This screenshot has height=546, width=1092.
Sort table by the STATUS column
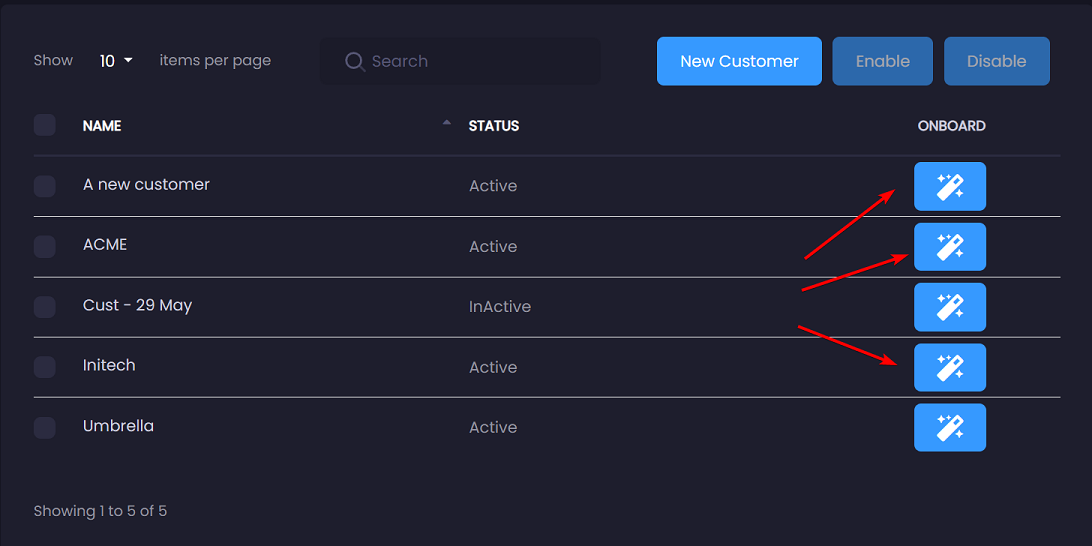494,126
